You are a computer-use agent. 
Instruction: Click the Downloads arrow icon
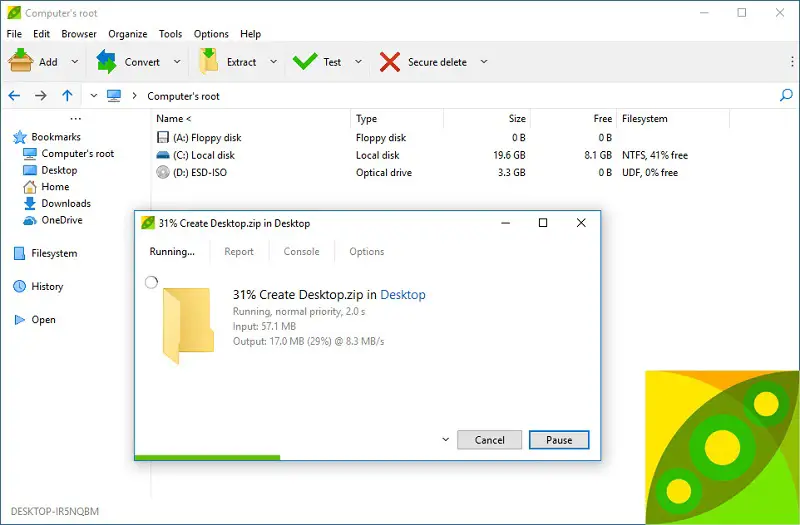coord(30,203)
